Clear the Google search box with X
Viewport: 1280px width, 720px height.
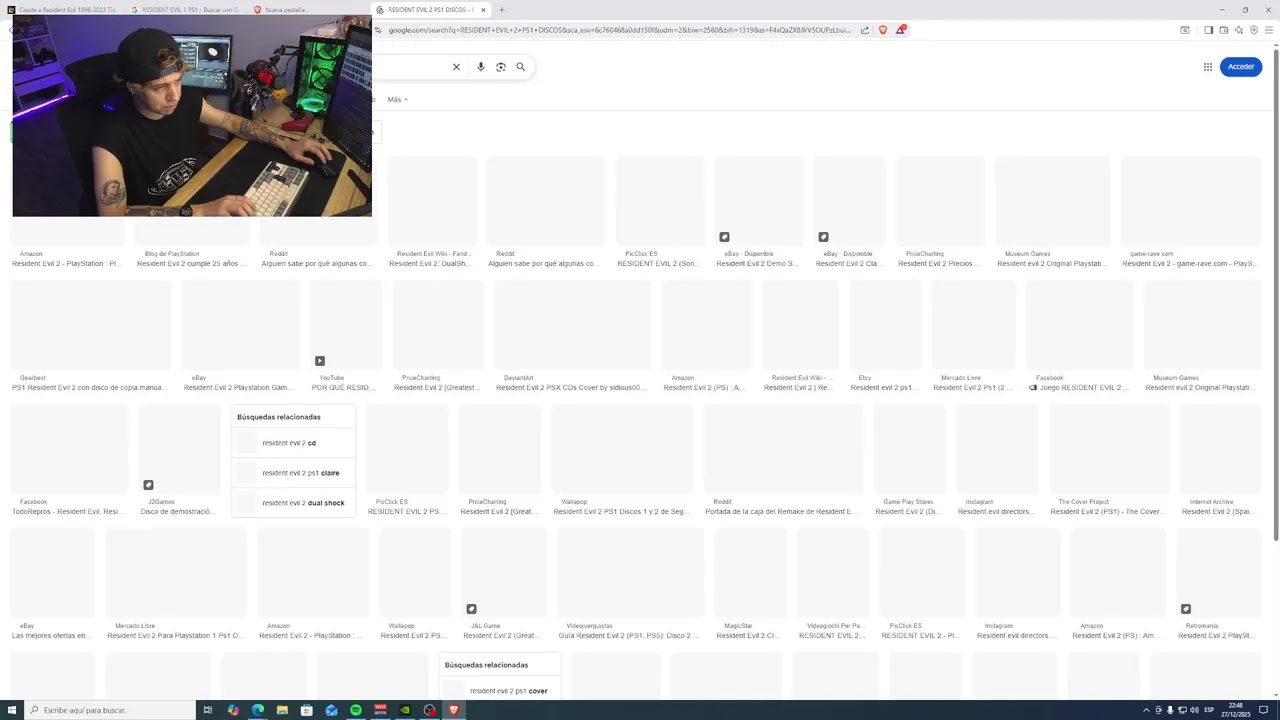(456, 67)
